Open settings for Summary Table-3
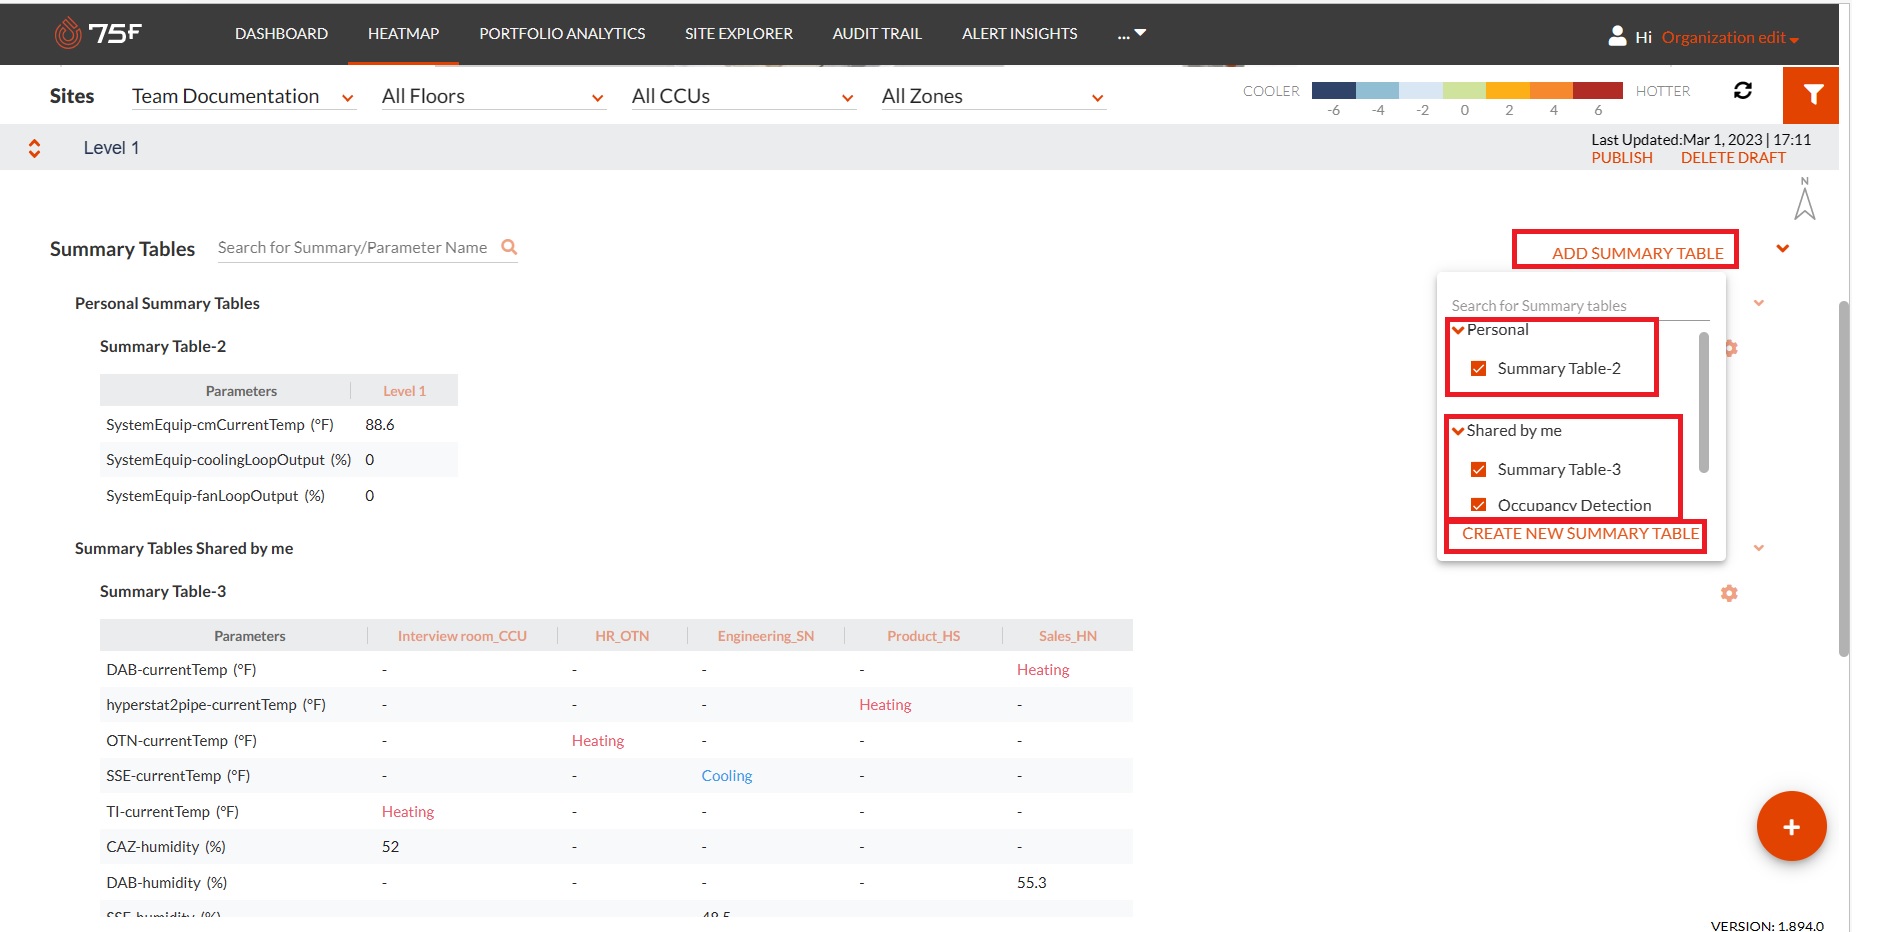 pos(1729,593)
